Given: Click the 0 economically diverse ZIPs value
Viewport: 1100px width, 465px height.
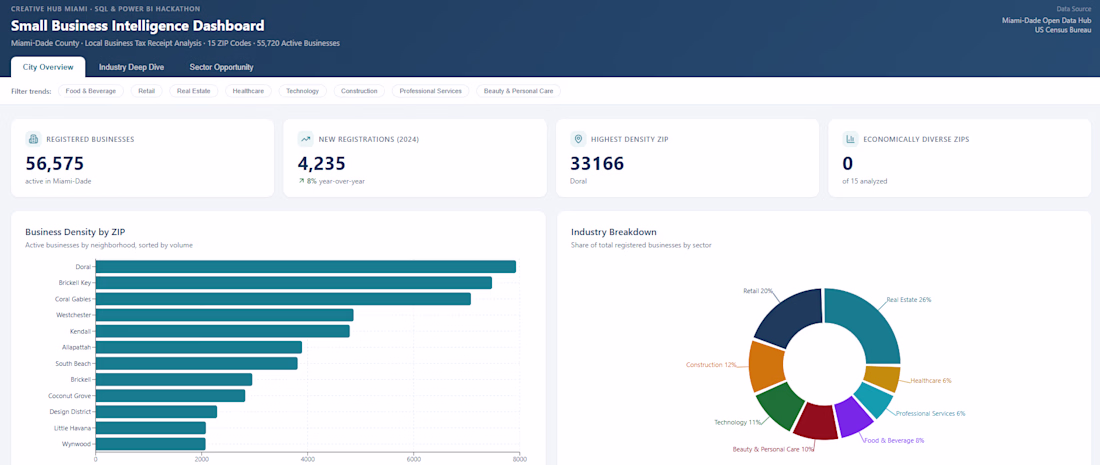Looking at the screenshot, I should pyautogui.click(x=847, y=163).
